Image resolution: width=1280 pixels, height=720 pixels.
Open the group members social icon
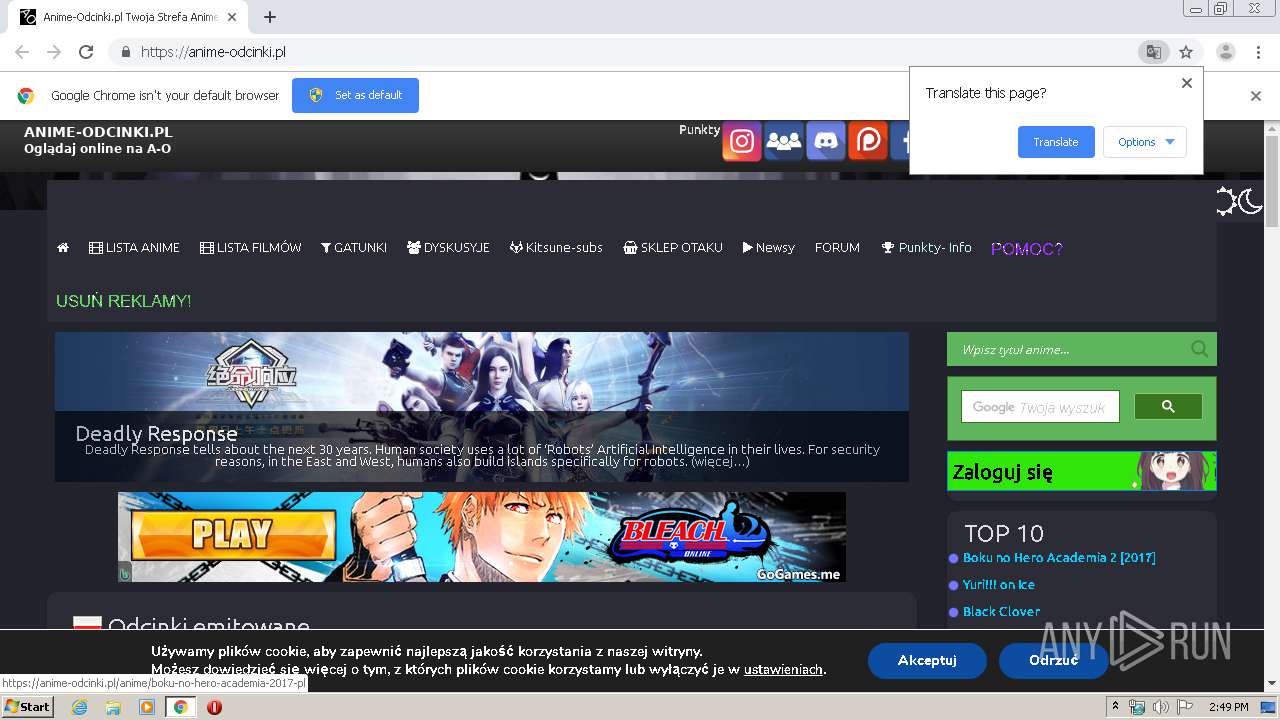[x=784, y=142]
